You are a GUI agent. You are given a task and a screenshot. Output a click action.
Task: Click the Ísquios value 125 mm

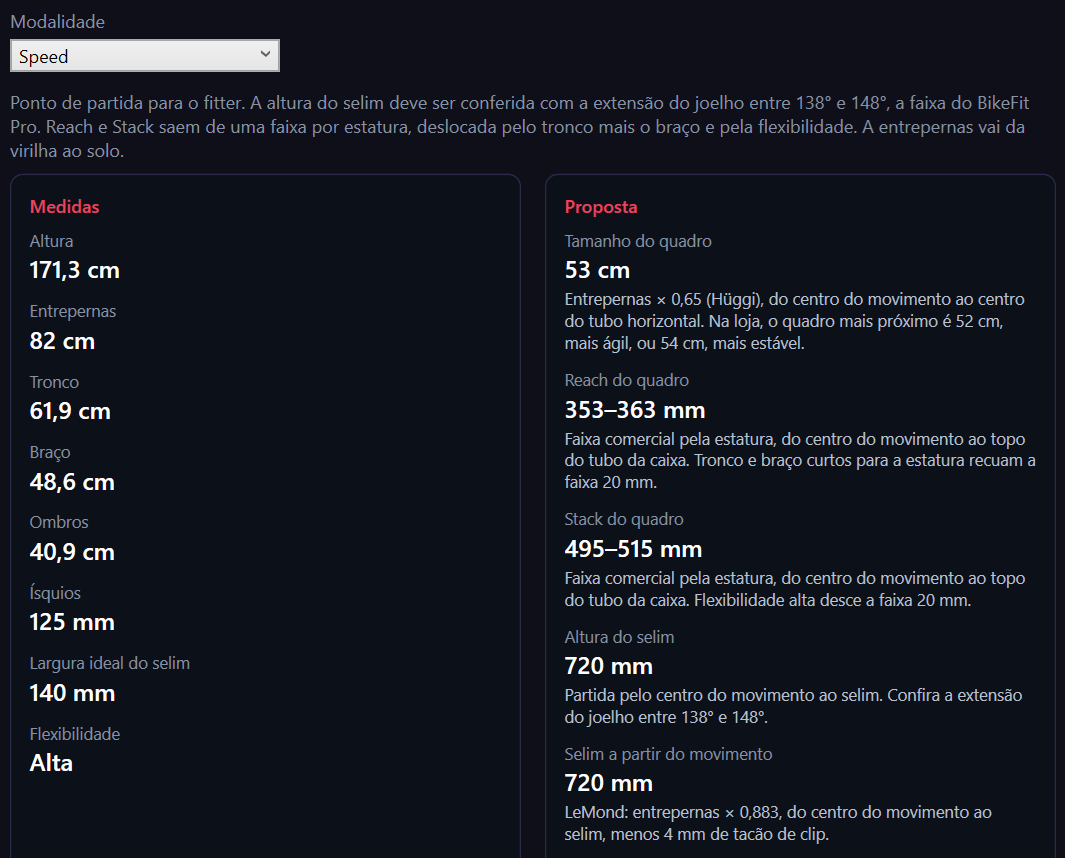[x=72, y=622]
